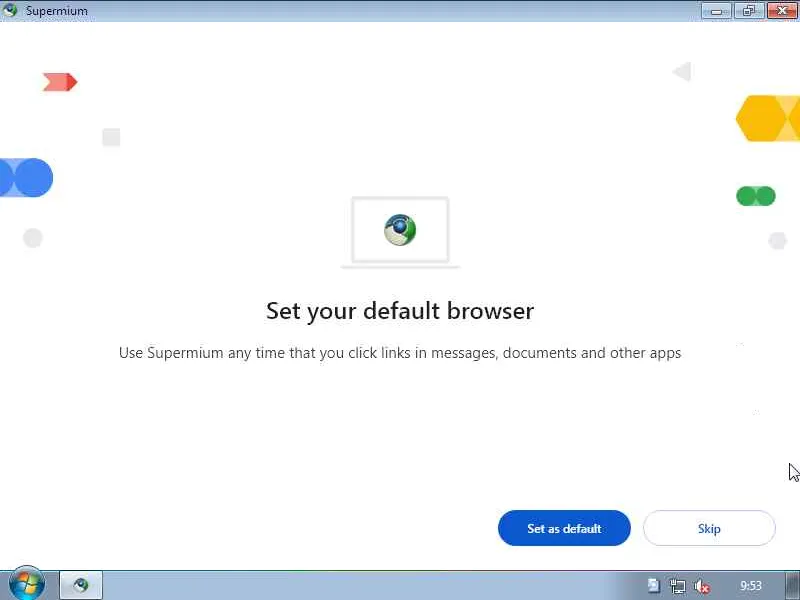Click the Set as default button
Image resolution: width=800 pixels, height=600 pixels.
tap(564, 528)
